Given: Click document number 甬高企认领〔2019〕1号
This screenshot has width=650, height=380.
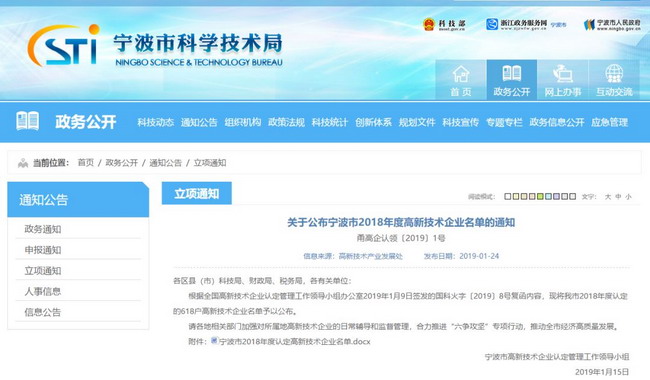Looking at the screenshot, I should [x=401, y=238].
